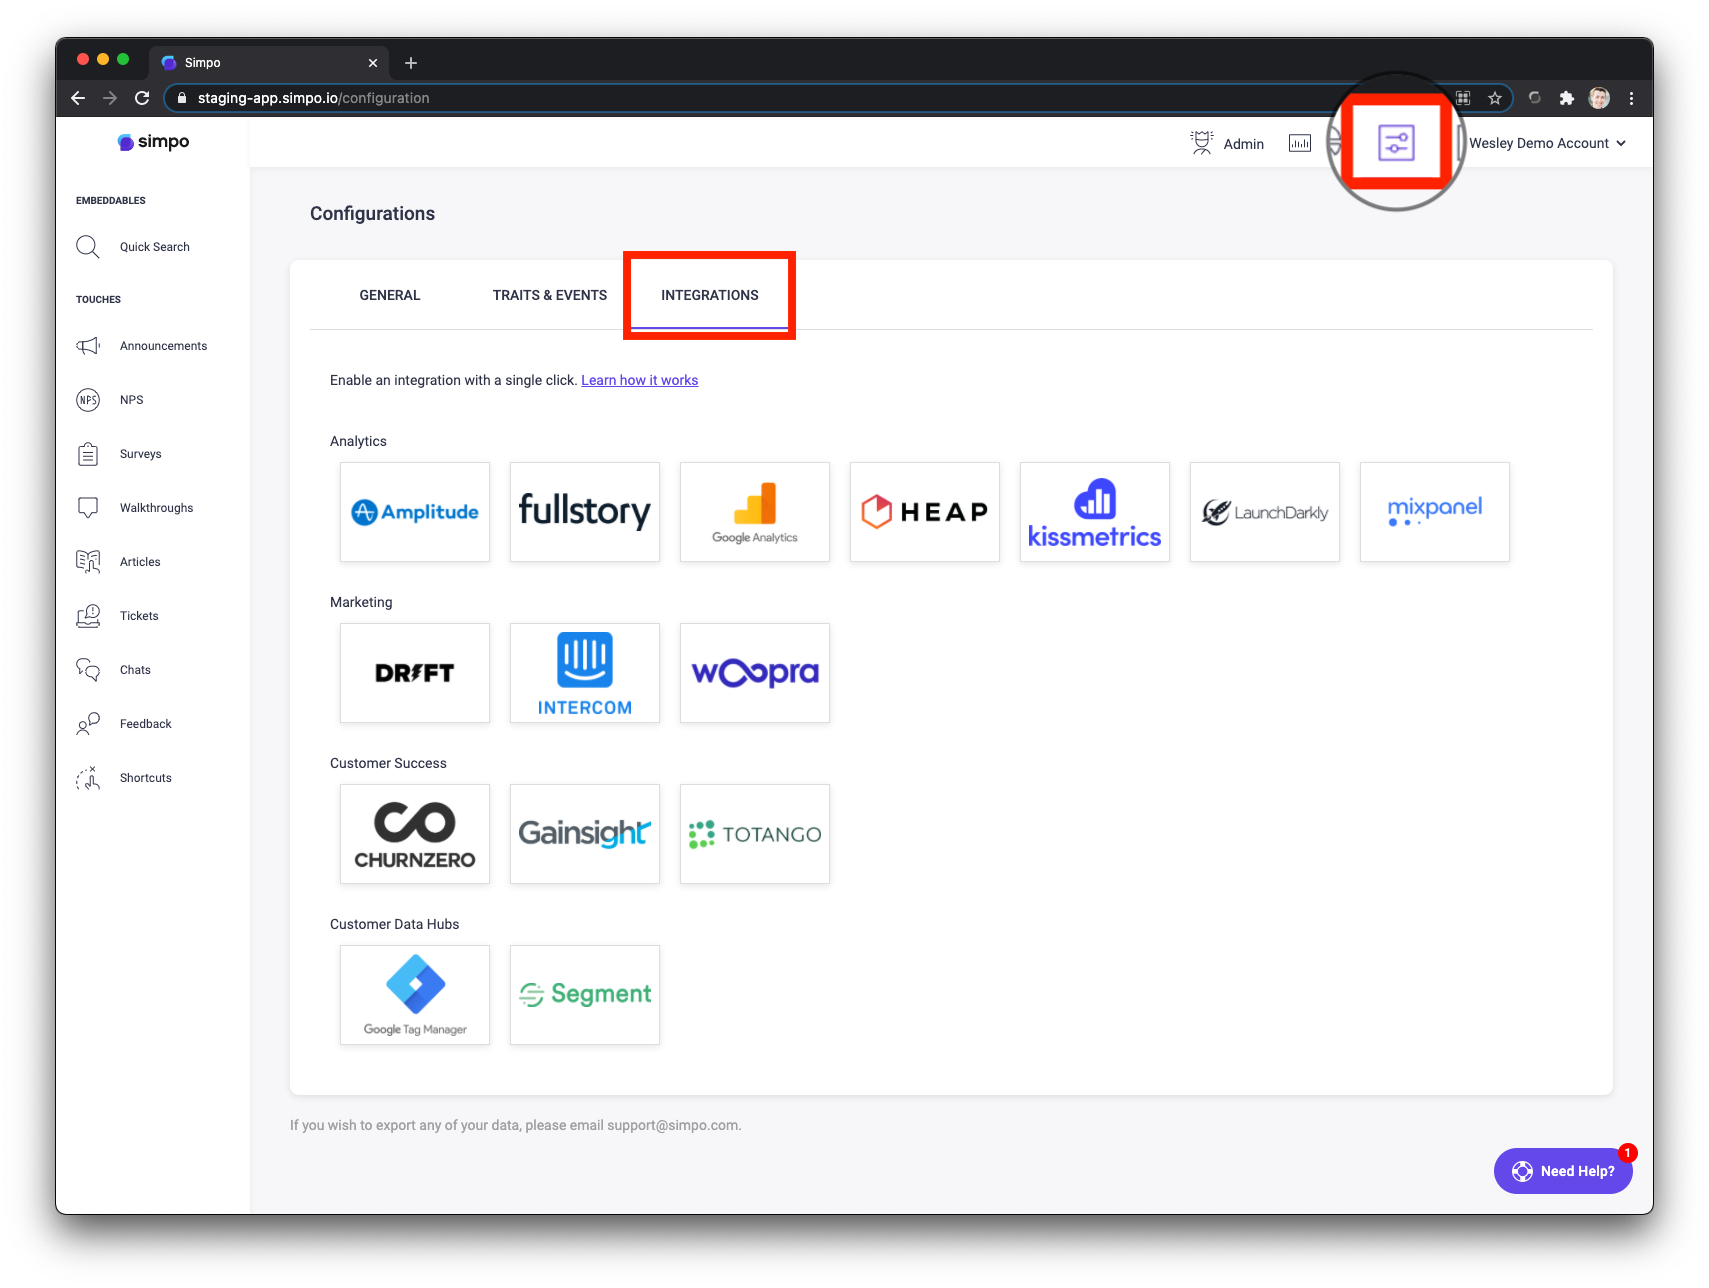This screenshot has height=1288, width=1709.
Task: Select the Simpo browser tab
Action: (270, 62)
